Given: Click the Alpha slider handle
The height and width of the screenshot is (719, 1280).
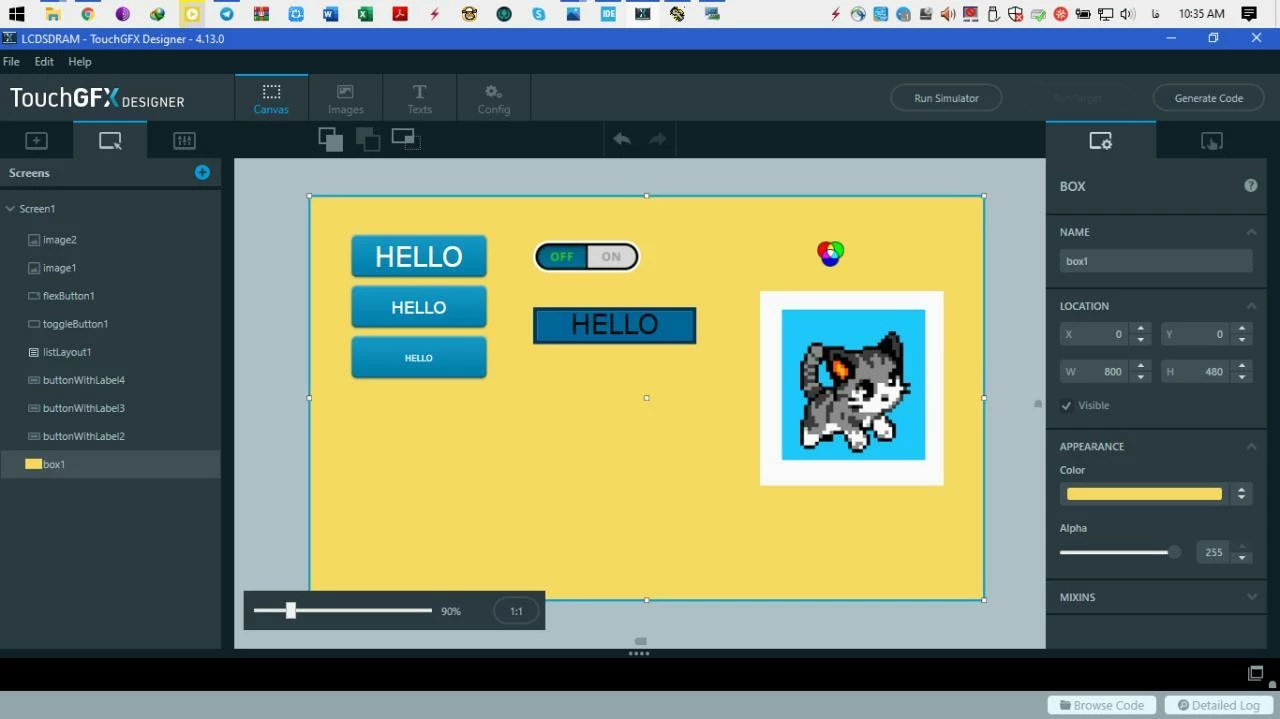Looking at the screenshot, I should pyautogui.click(x=1174, y=552).
